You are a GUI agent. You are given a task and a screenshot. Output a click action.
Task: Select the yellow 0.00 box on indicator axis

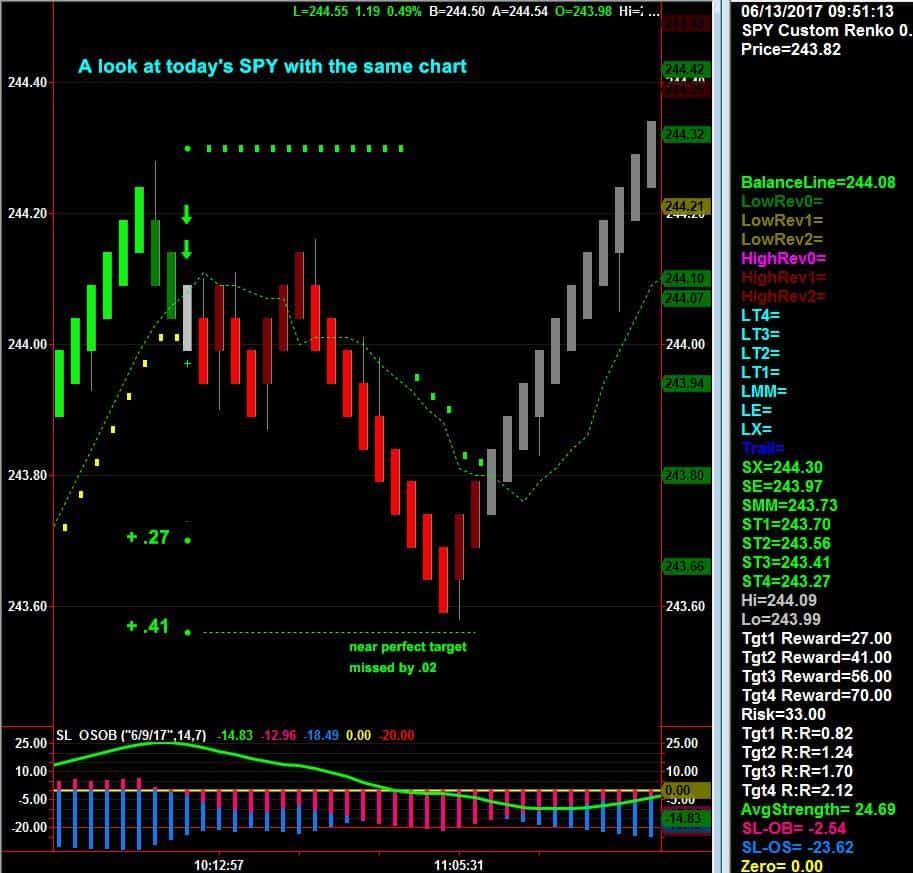[x=676, y=789]
